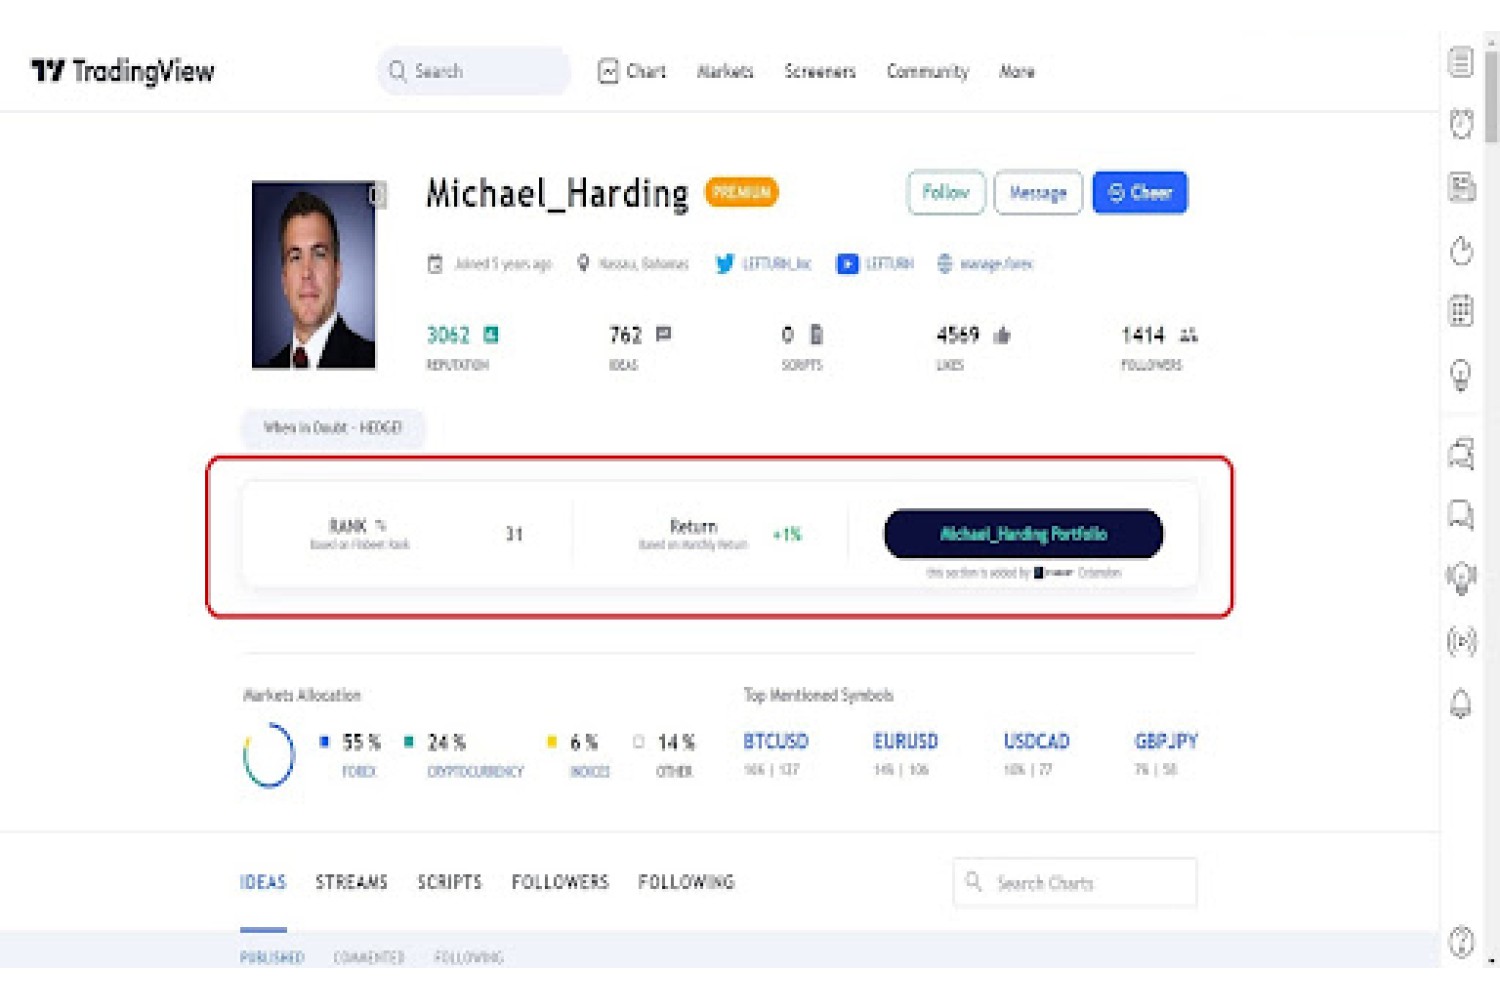
Task: Select the IDEAS tab
Action: click(263, 882)
